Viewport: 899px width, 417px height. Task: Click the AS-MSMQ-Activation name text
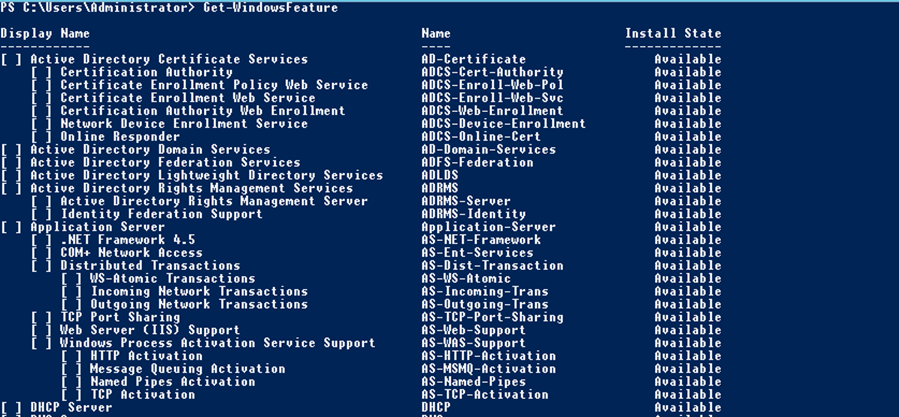click(x=488, y=369)
